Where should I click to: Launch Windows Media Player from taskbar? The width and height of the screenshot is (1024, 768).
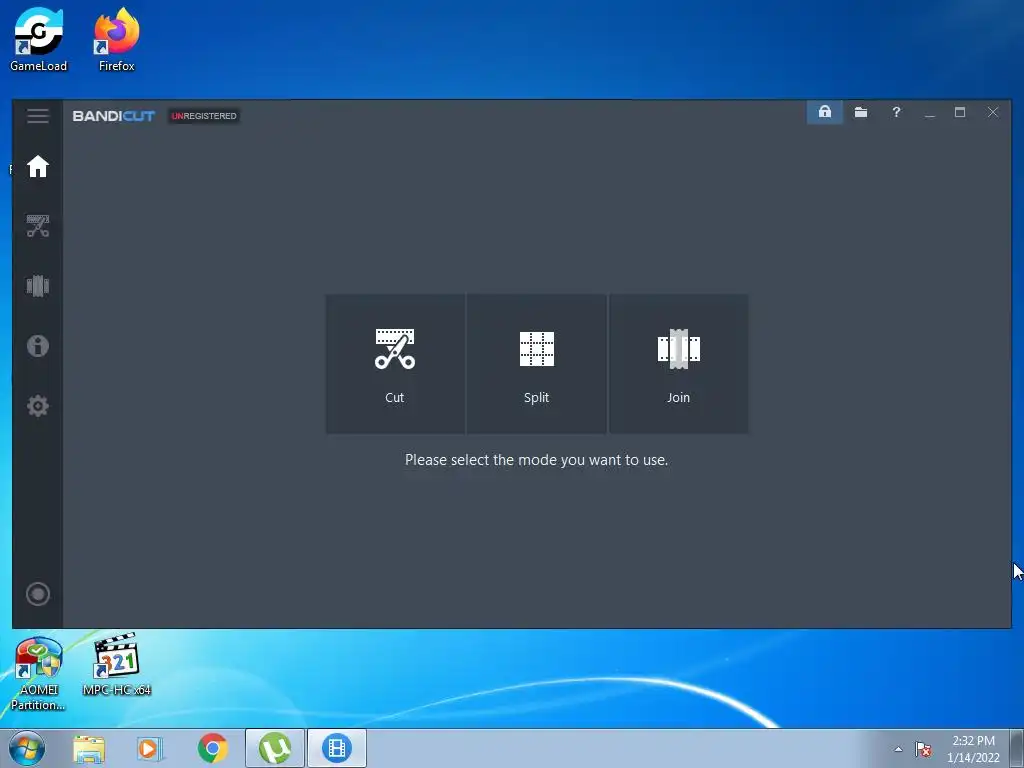tap(149, 748)
